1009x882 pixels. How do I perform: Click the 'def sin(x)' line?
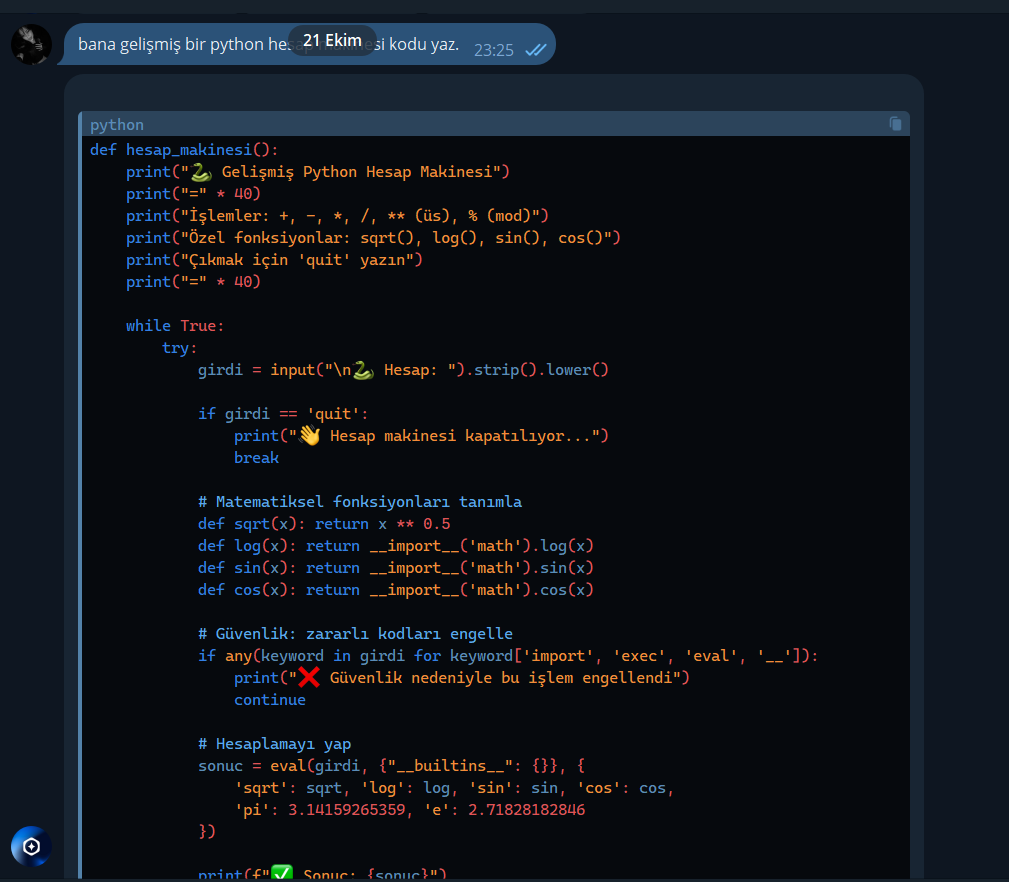pos(396,567)
